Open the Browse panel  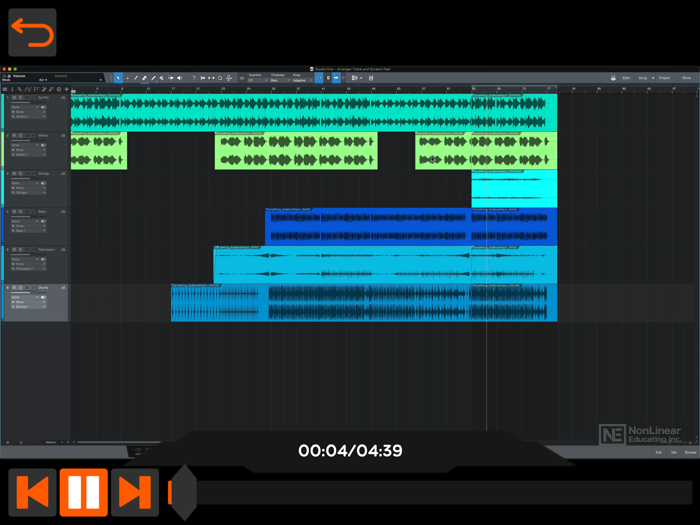coord(690,453)
